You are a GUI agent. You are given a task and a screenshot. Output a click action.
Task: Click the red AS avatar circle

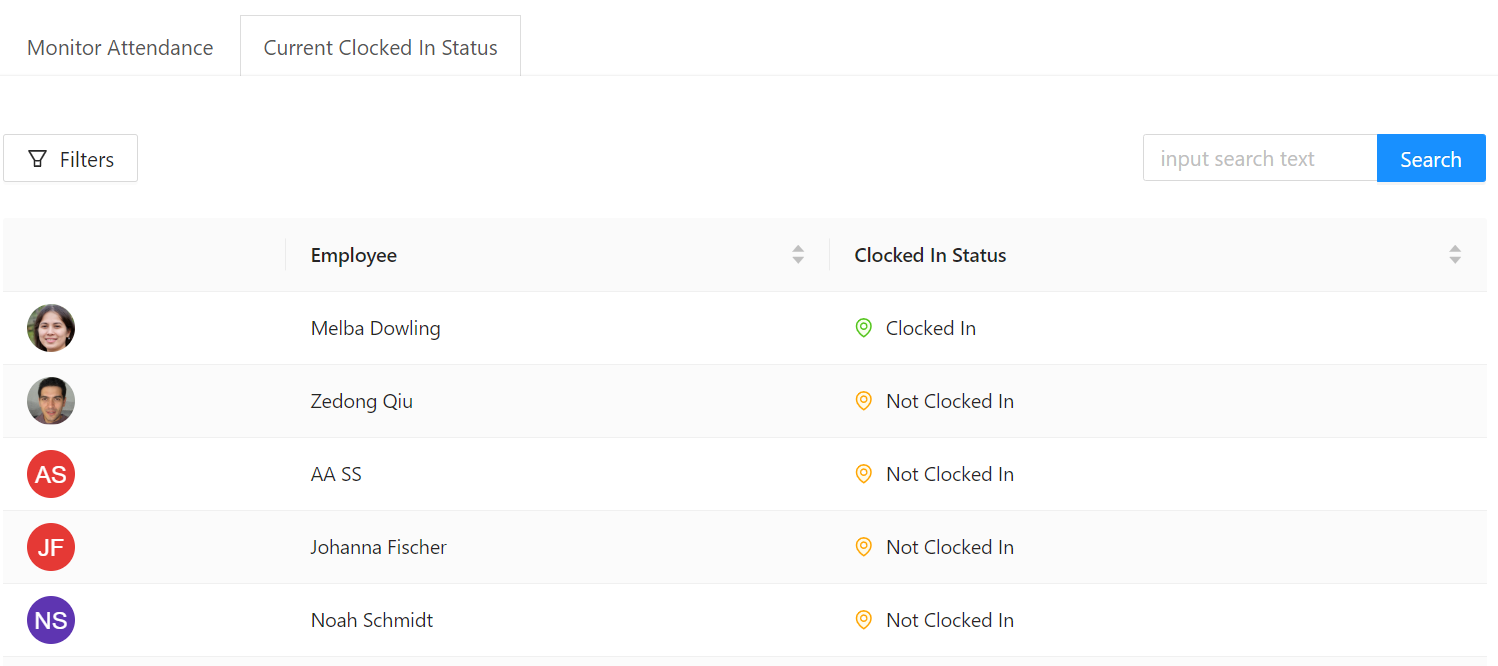[51, 474]
